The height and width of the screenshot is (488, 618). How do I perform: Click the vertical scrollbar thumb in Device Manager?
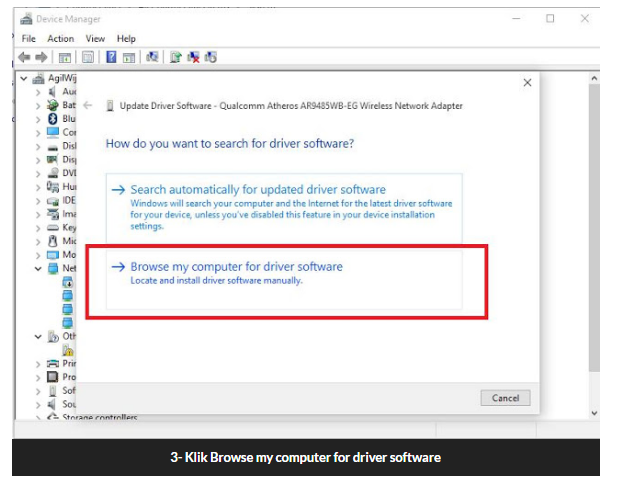pyautogui.click(x=594, y=228)
